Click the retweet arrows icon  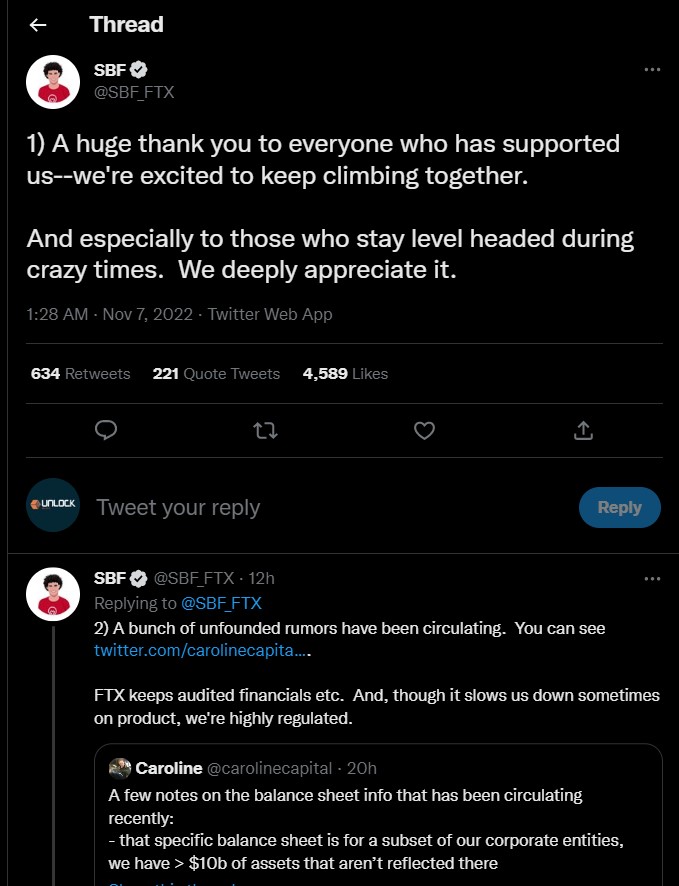pyautogui.click(x=265, y=430)
